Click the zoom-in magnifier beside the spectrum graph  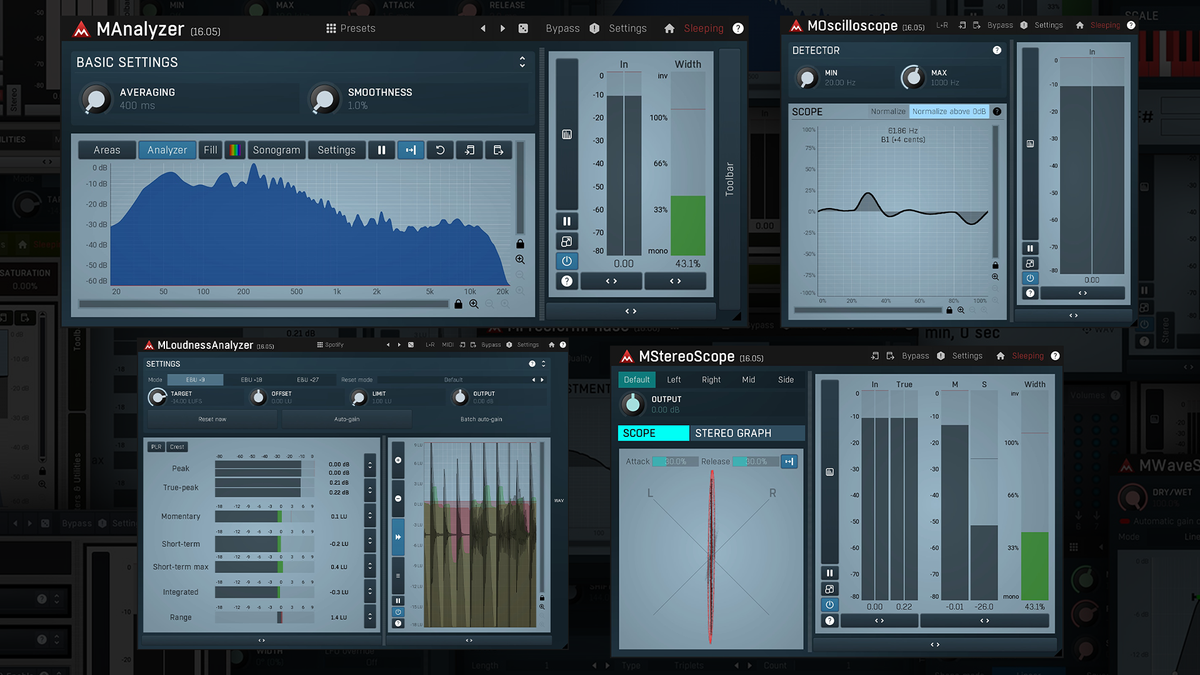click(x=520, y=259)
